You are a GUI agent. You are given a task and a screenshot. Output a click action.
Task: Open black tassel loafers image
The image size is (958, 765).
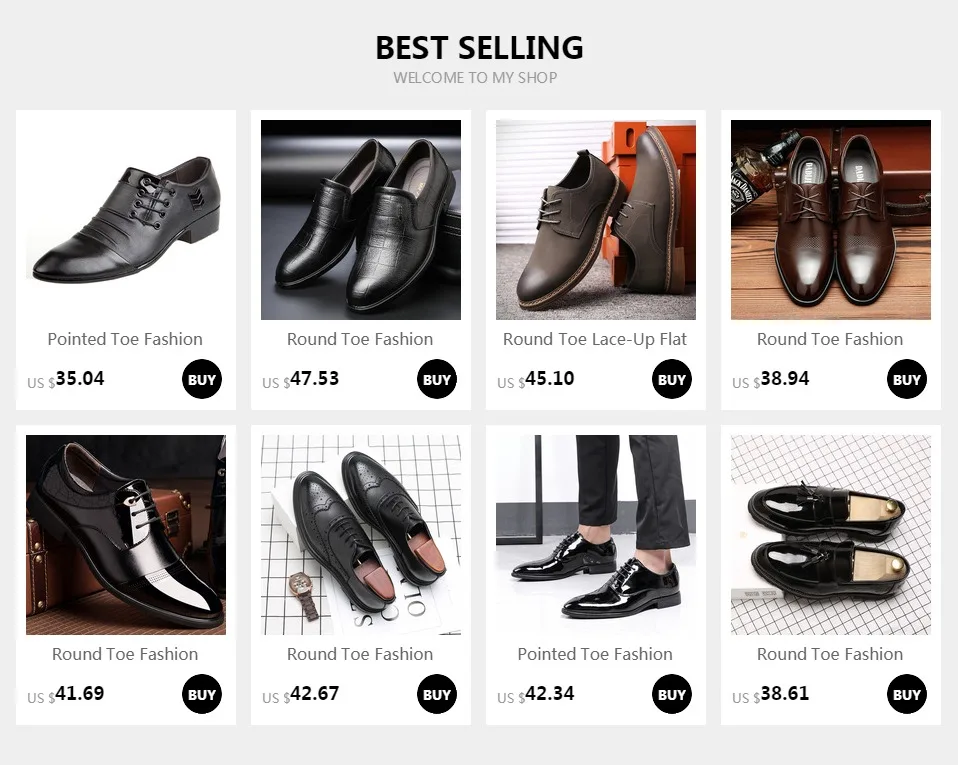tap(831, 535)
